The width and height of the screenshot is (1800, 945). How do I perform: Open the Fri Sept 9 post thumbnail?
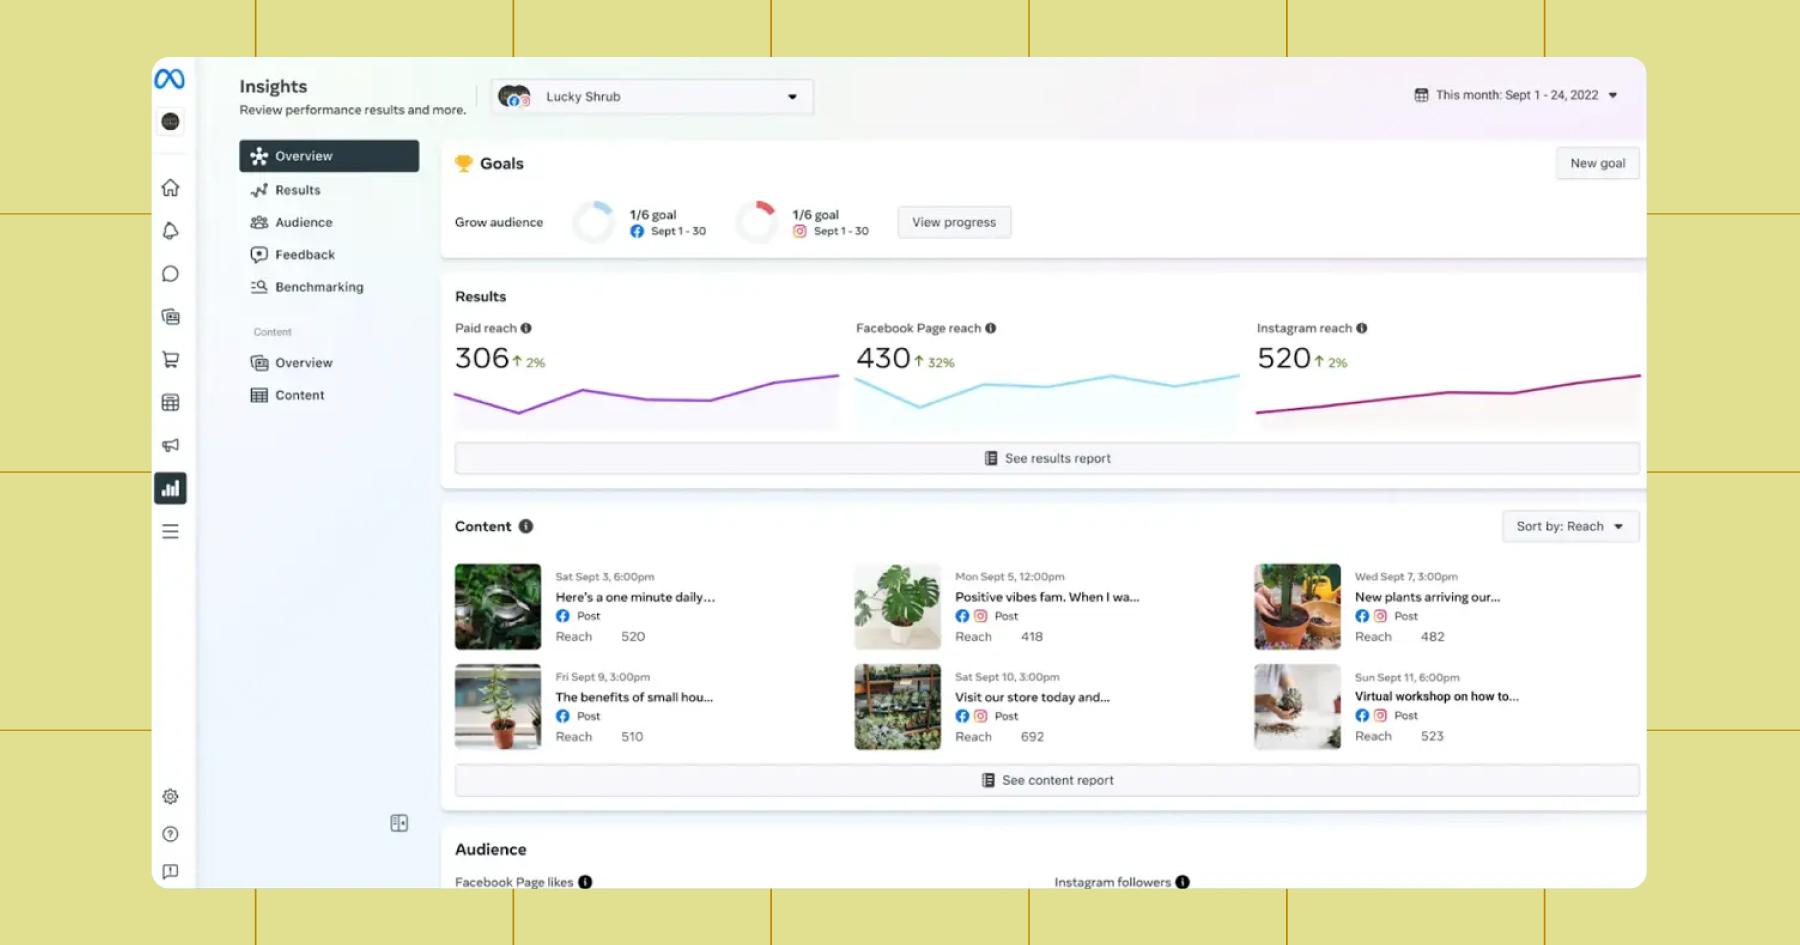coord(498,707)
